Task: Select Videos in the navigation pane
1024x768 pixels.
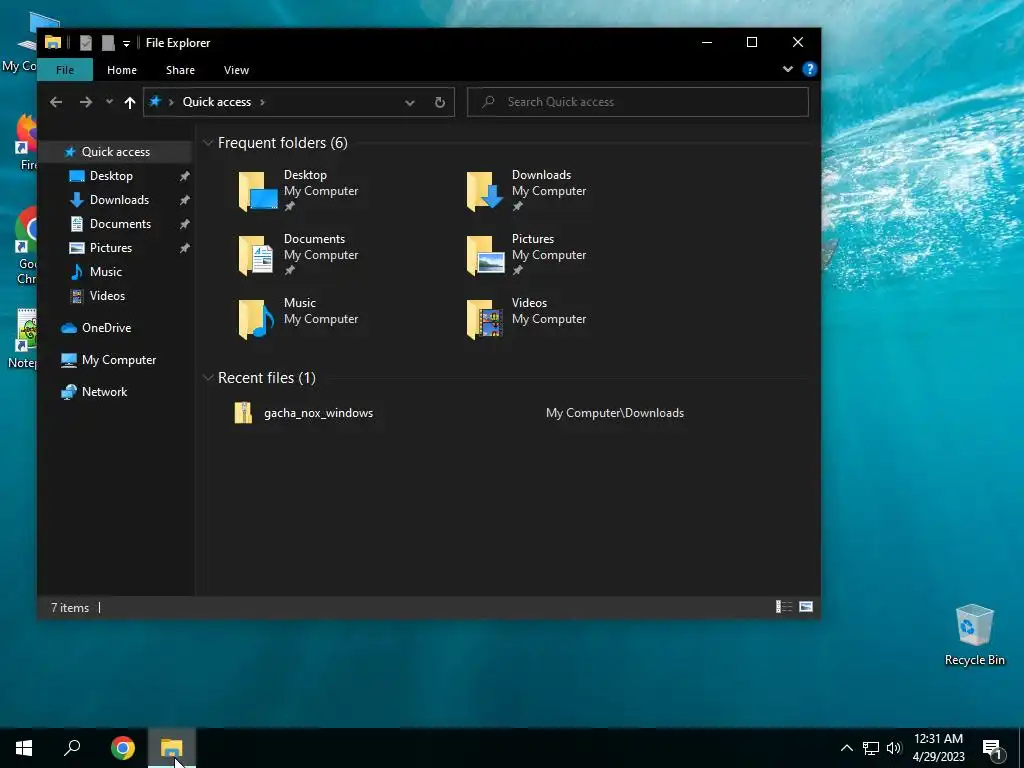Action: point(107,296)
